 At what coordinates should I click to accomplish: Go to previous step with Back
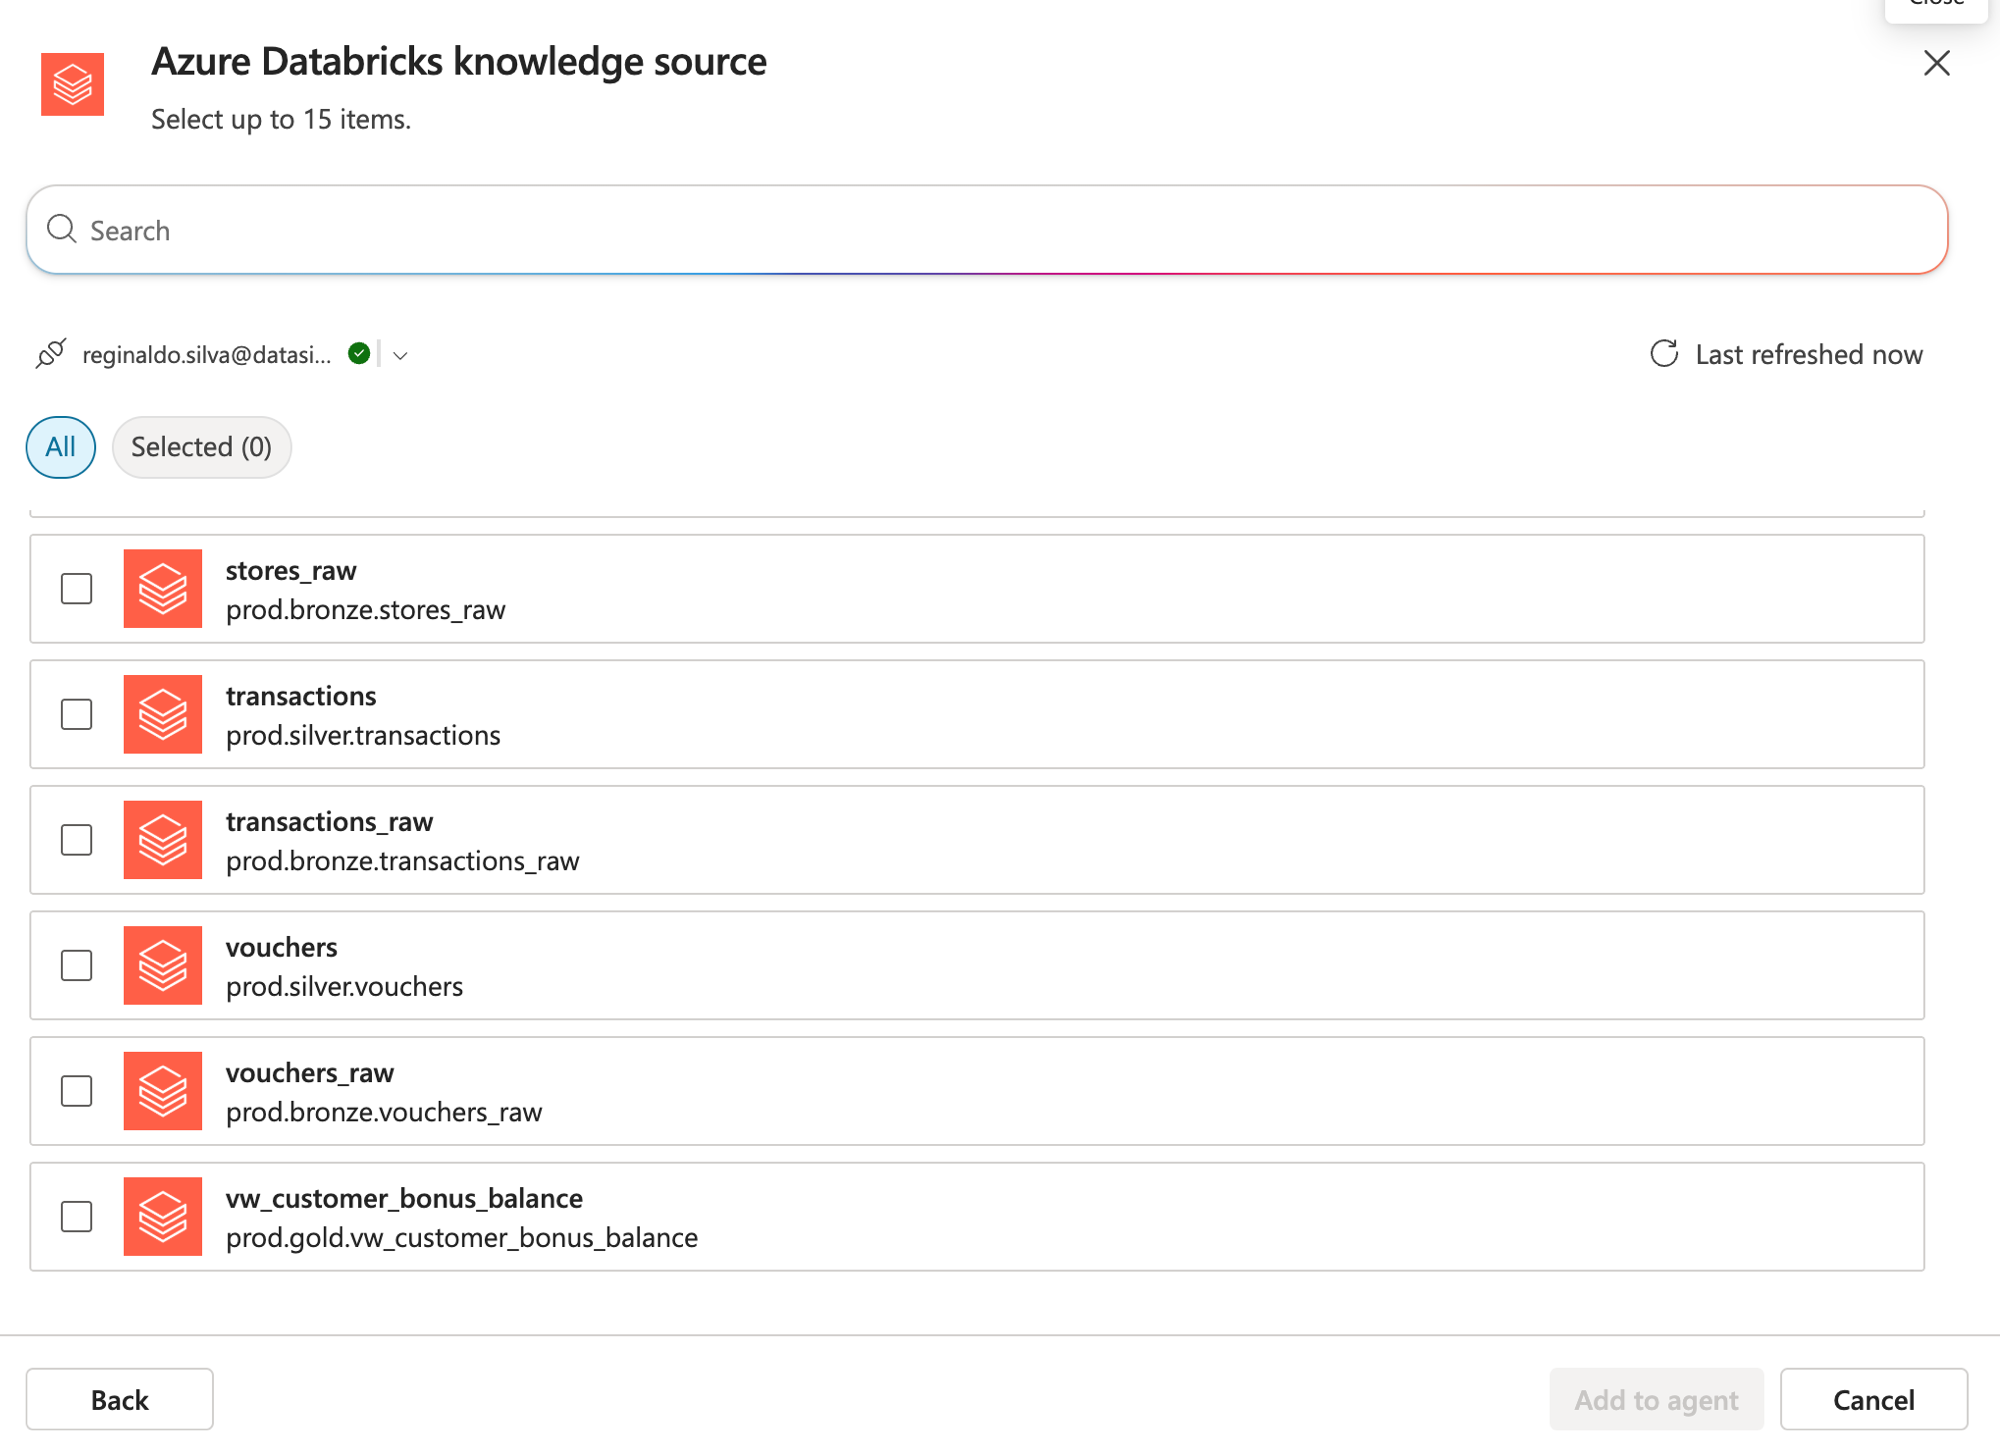tap(120, 1399)
